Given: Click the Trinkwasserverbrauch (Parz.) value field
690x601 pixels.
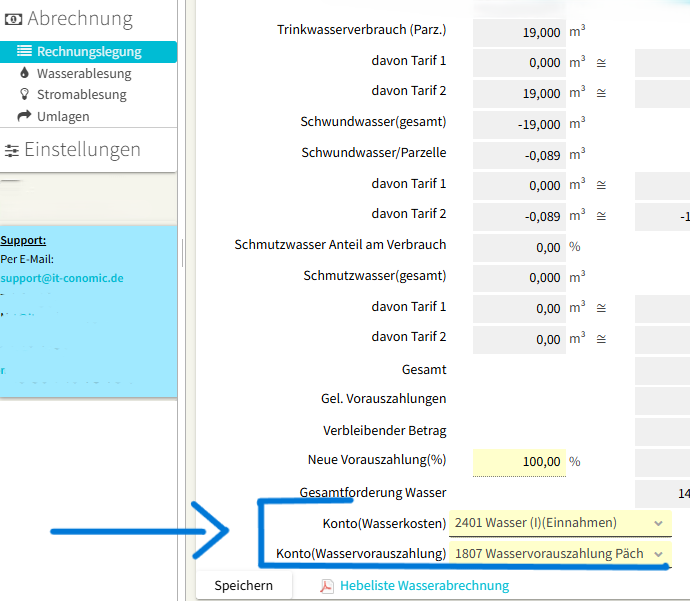Looking at the screenshot, I should [516, 32].
